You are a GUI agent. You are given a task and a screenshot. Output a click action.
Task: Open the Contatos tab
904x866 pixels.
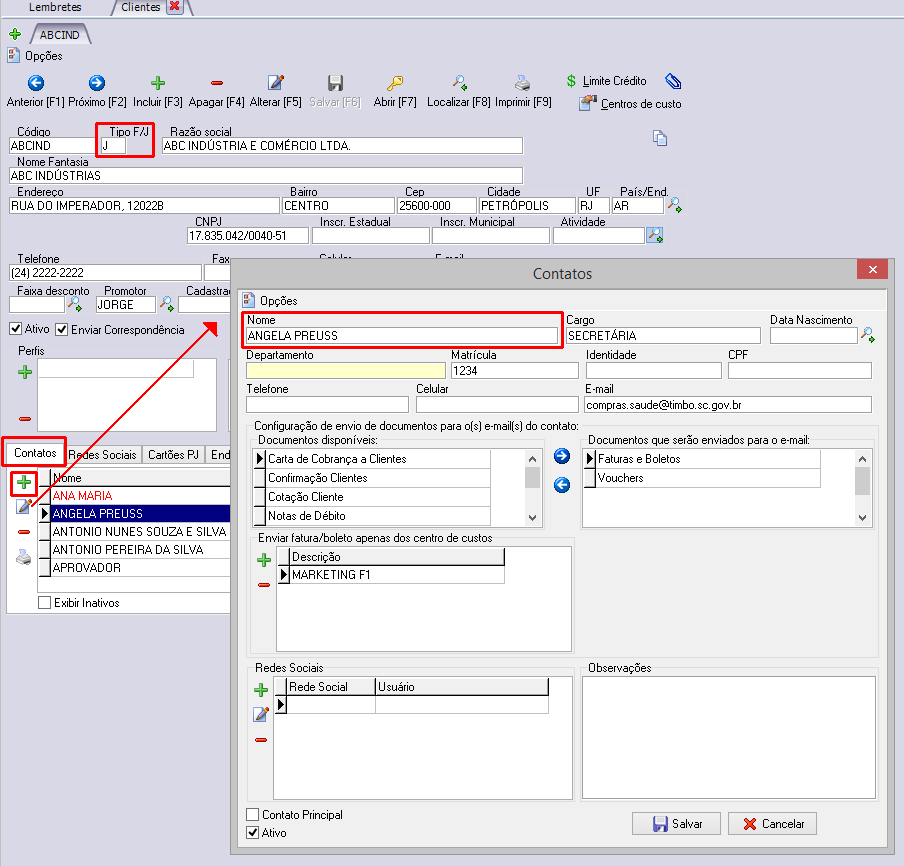click(x=35, y=453)
